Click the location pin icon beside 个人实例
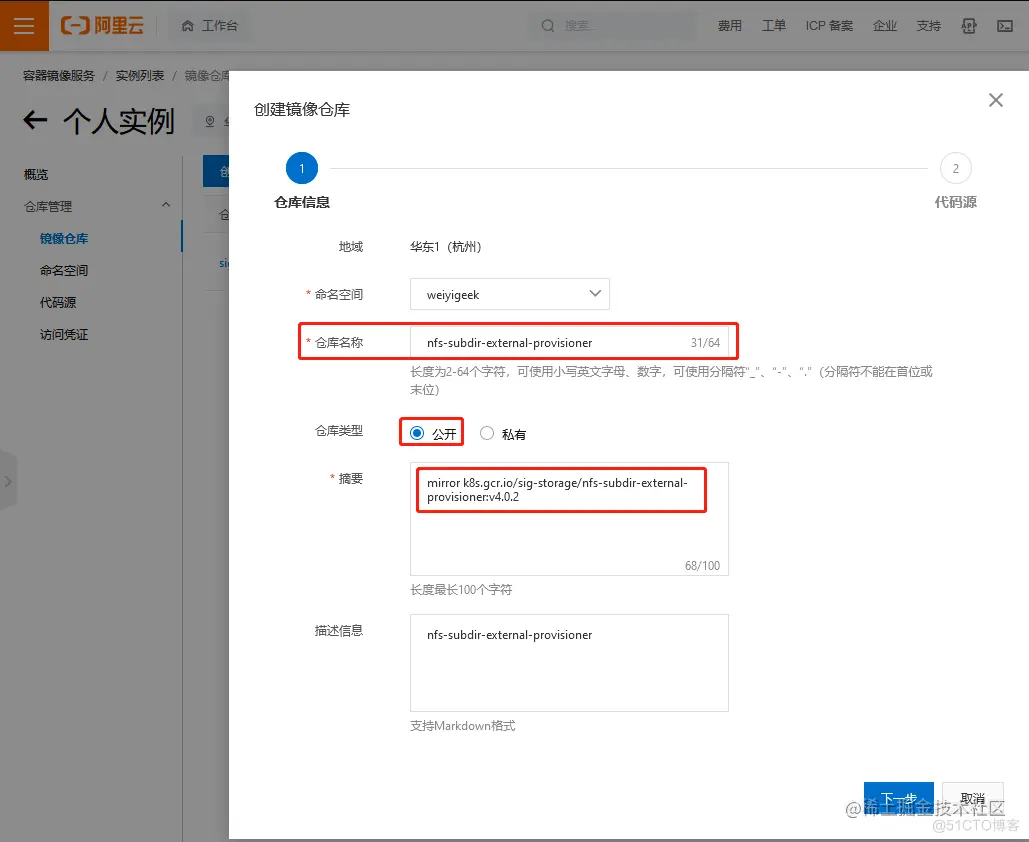Viewport: 1029px width, 842px height. click(210, 121)
